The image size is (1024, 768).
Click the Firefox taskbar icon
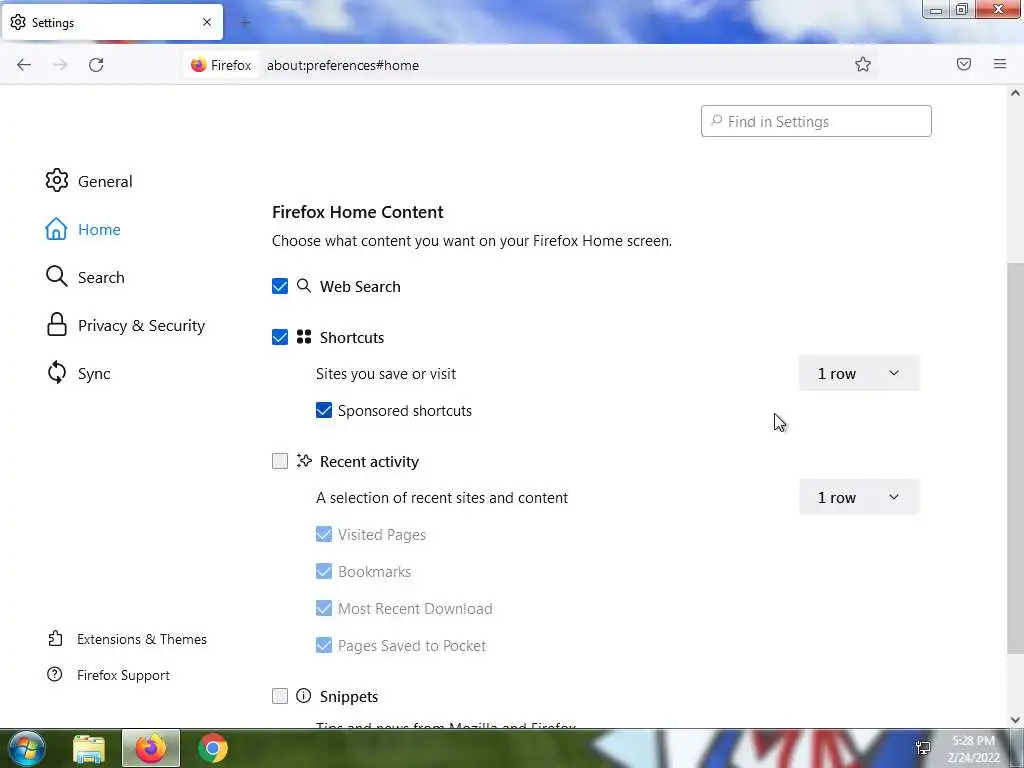[x=151, y=748]
